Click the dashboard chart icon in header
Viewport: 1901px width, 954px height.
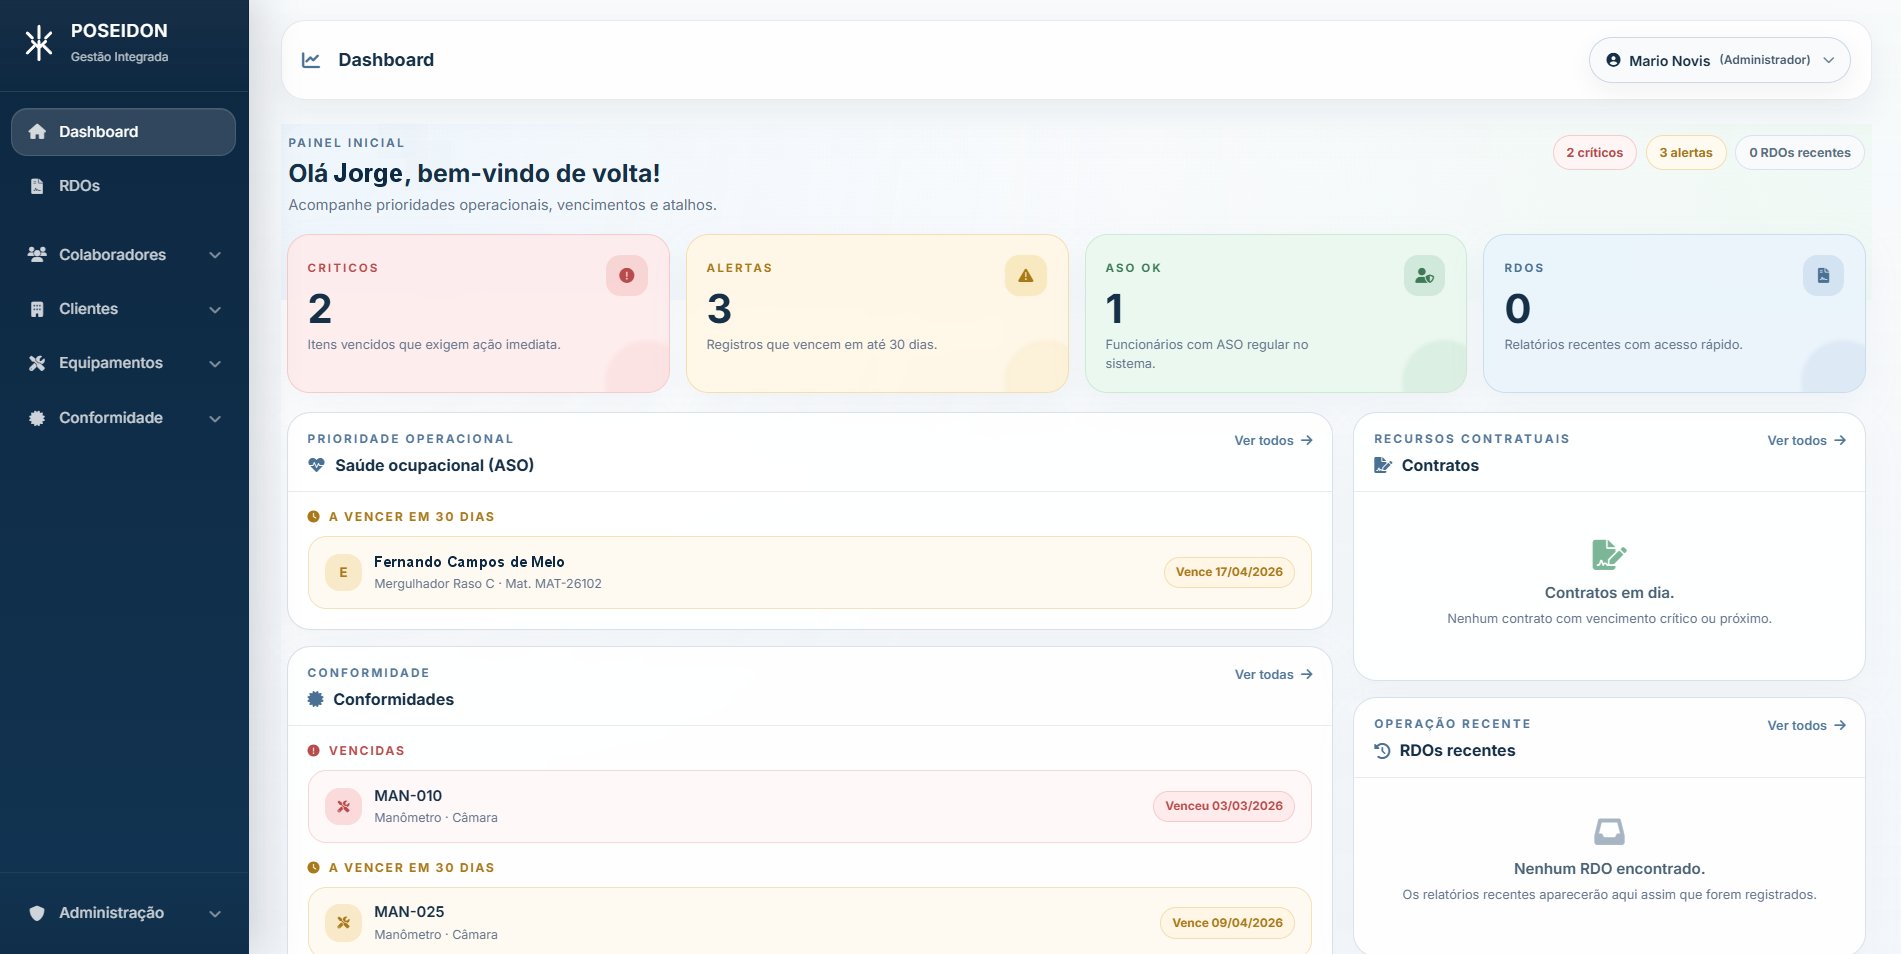311,60
